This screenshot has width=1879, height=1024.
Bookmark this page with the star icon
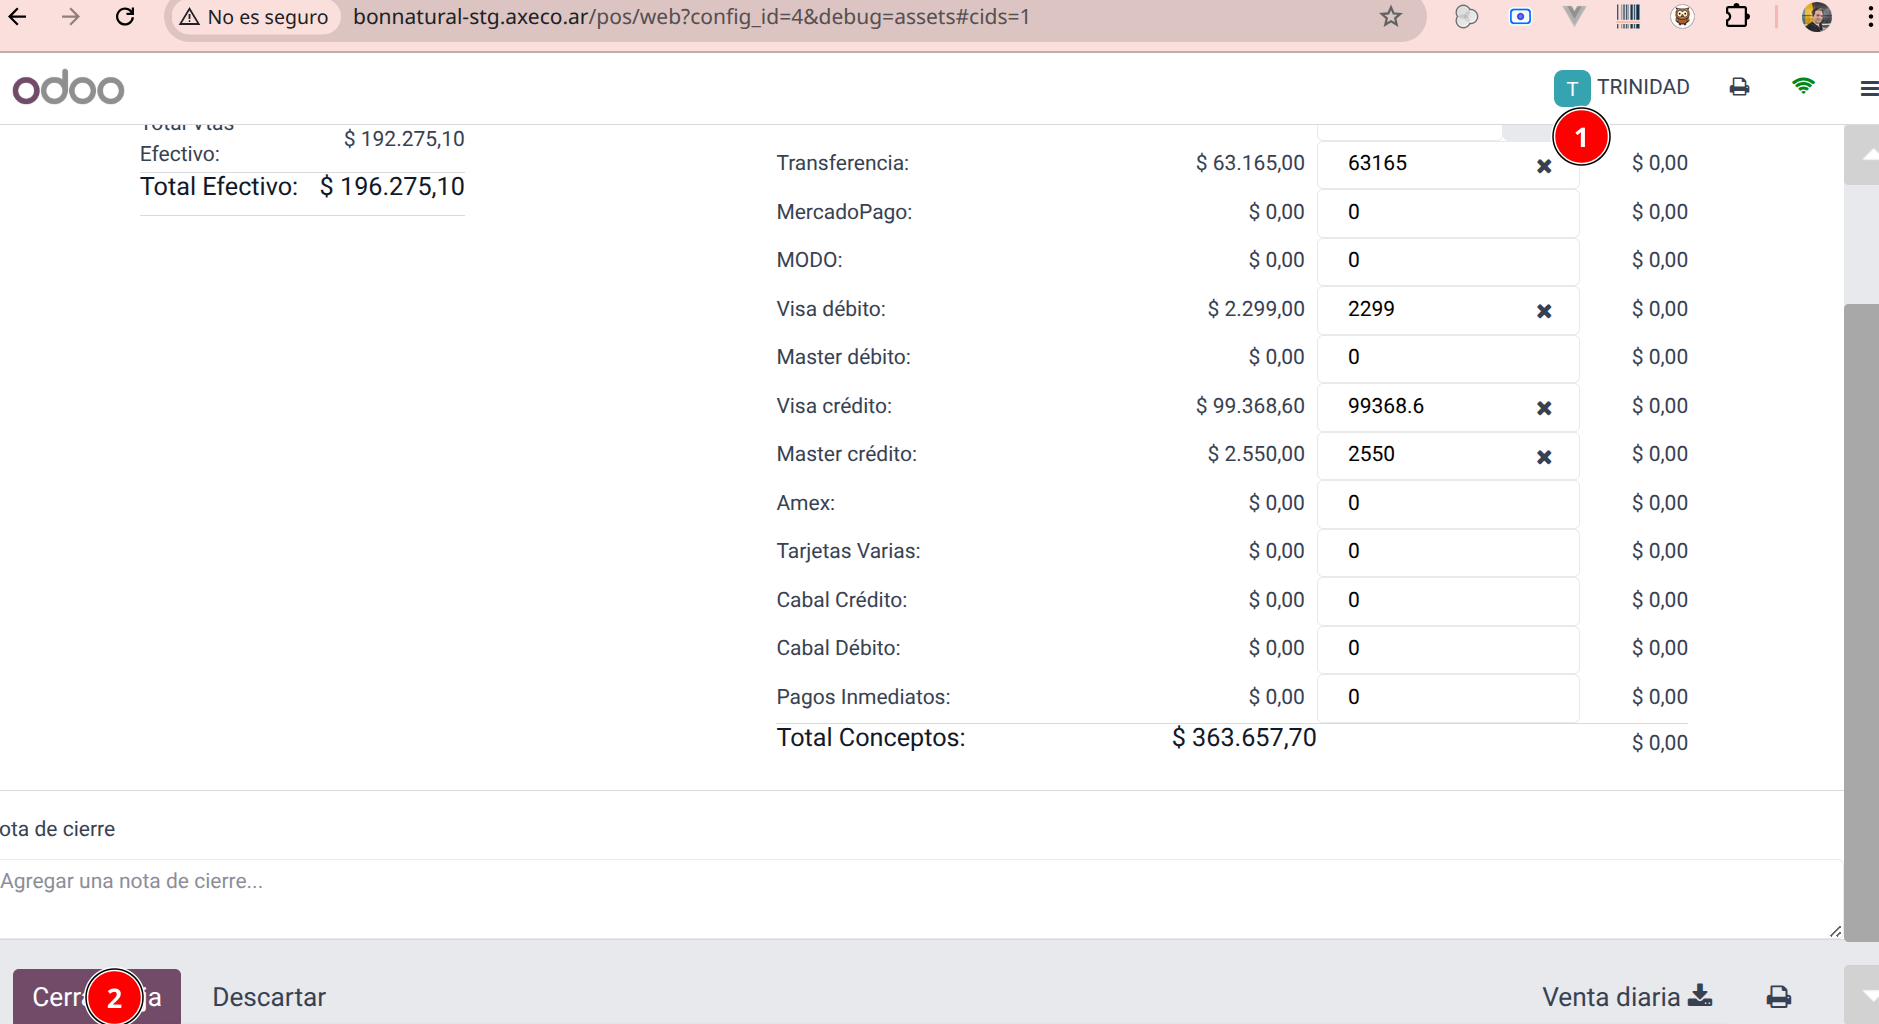pos(1390,17)
